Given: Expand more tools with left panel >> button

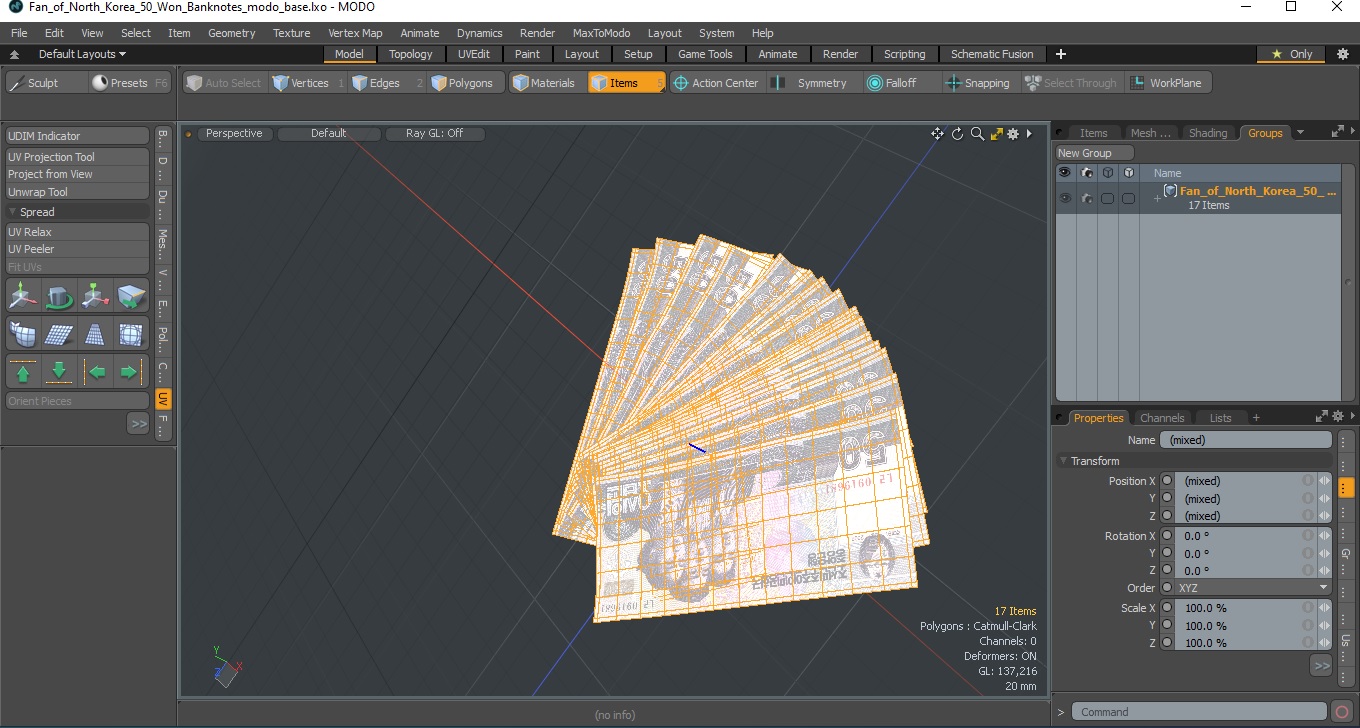Looking at the screenshot, I should 138,424.
